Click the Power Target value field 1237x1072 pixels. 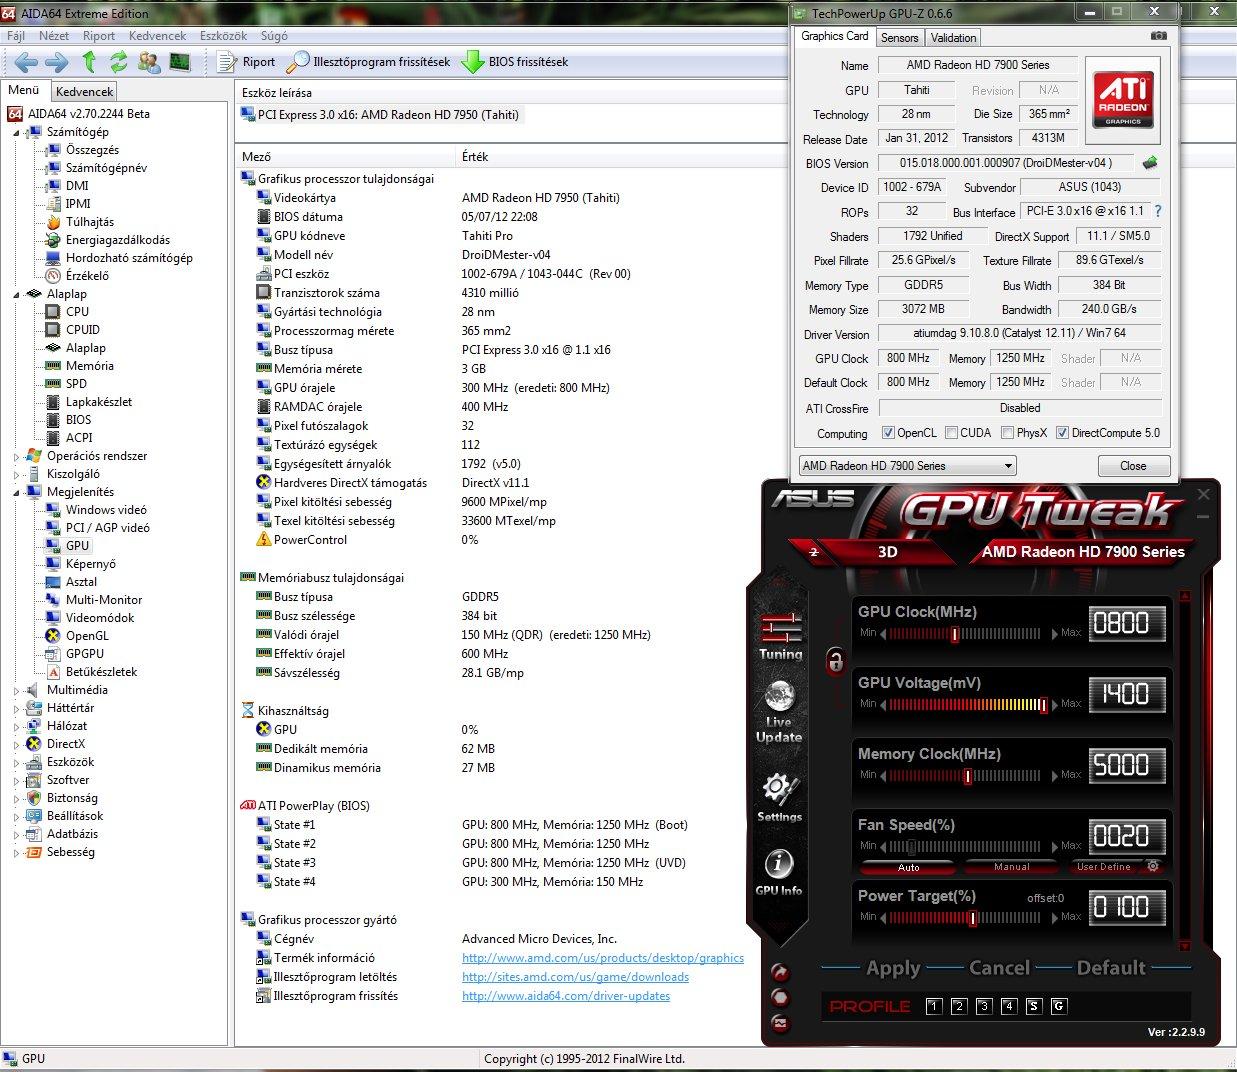tap(1127, 908)
